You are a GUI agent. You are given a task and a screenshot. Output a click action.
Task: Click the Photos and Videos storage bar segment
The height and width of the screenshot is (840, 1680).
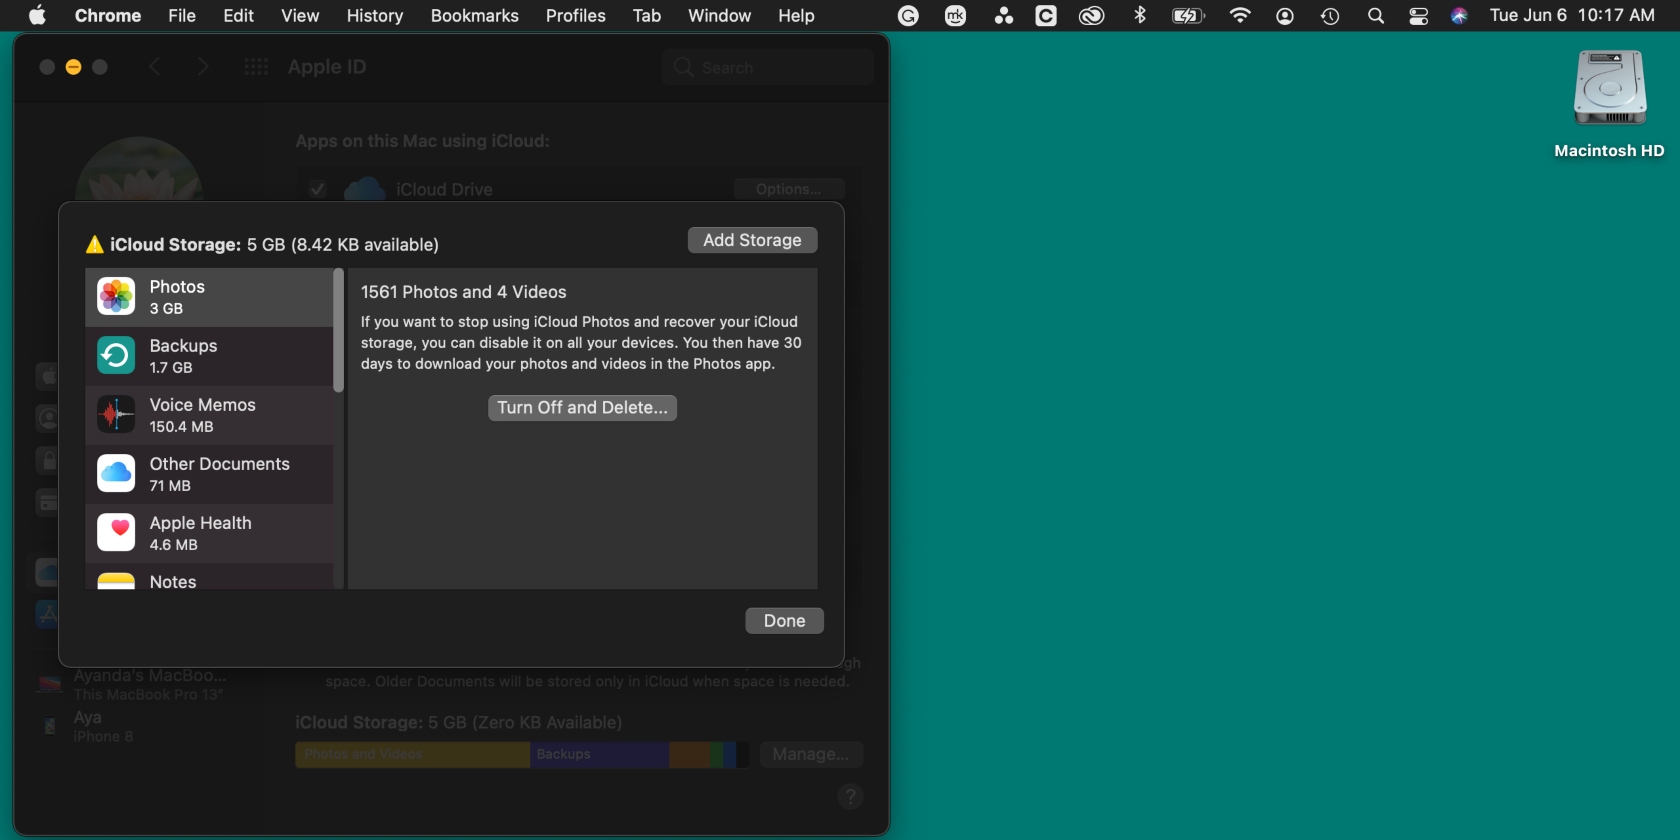pos(412,754)
